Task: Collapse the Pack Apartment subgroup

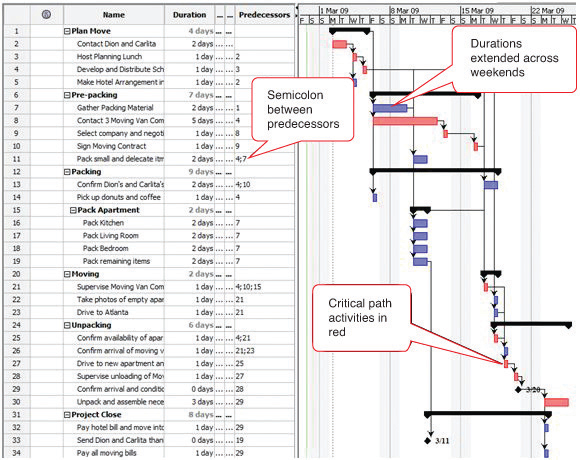Action: point(73,210)
